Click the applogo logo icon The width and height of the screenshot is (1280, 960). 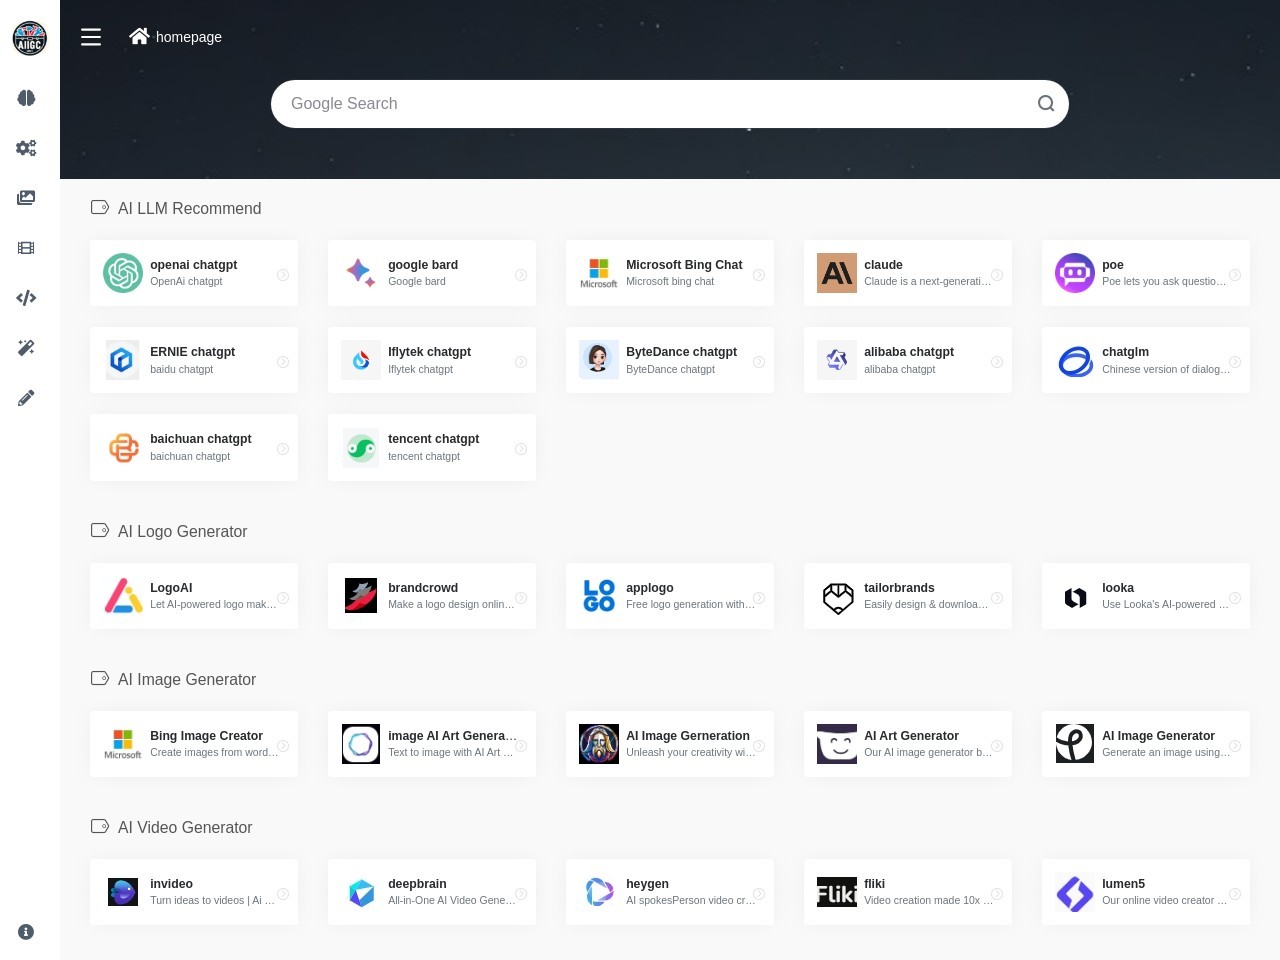599,596
